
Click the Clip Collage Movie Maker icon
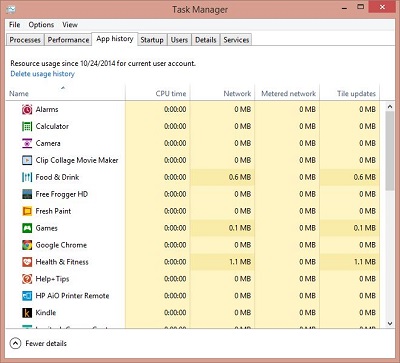[27, 160]
